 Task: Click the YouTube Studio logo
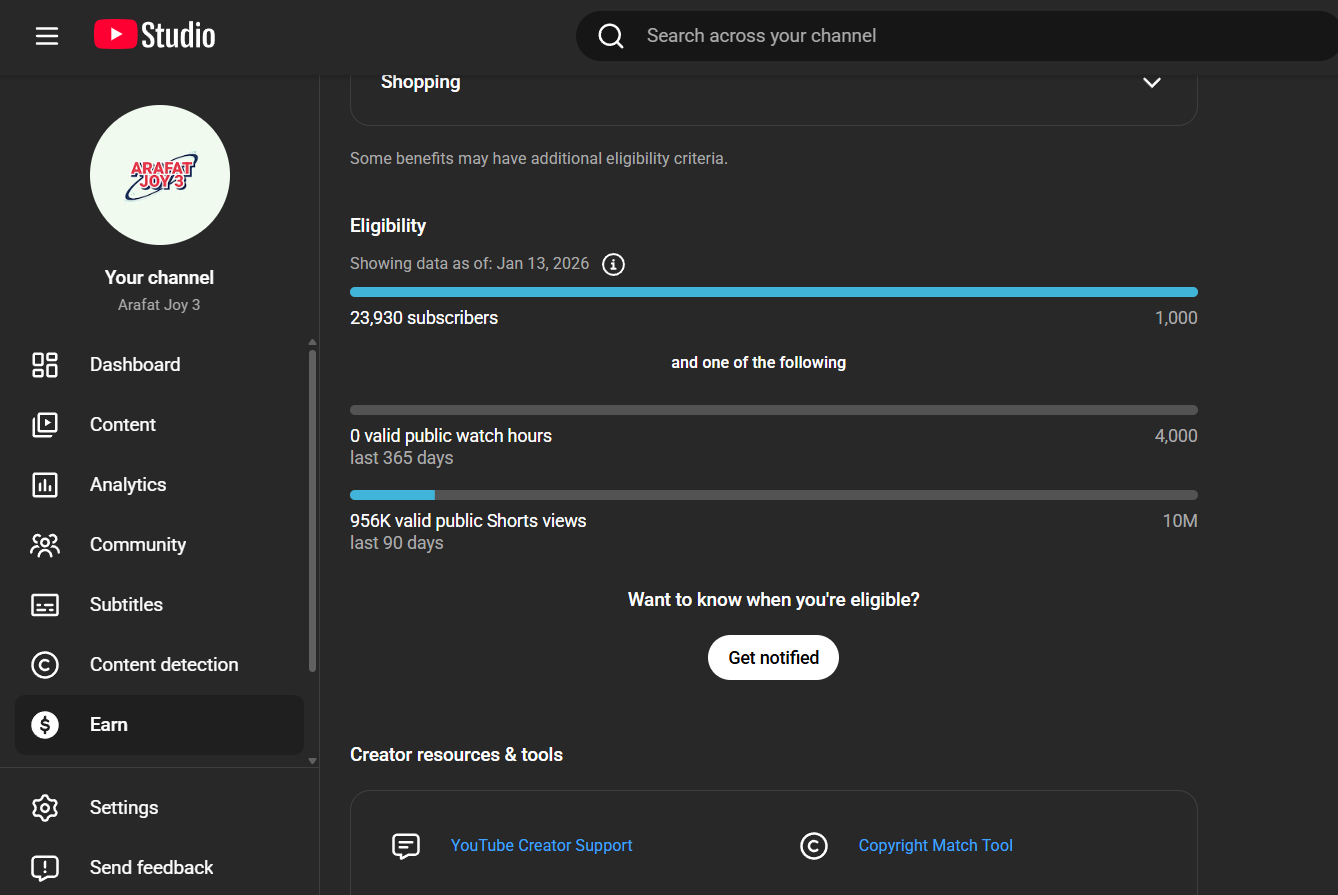(155, 36)
